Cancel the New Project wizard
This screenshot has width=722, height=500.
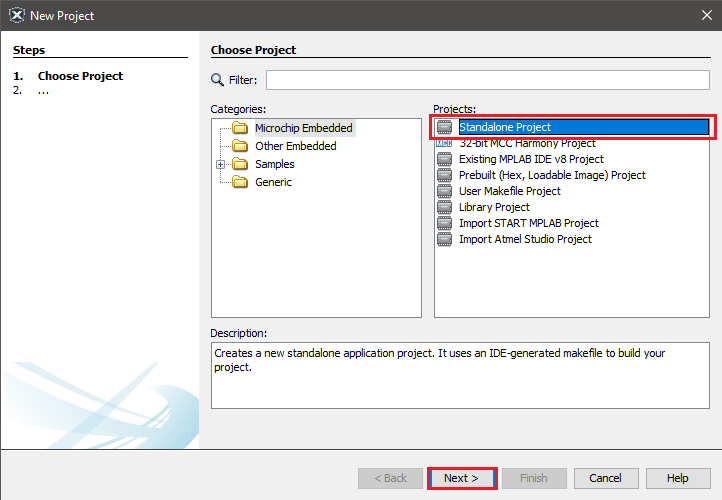(606, 478)
